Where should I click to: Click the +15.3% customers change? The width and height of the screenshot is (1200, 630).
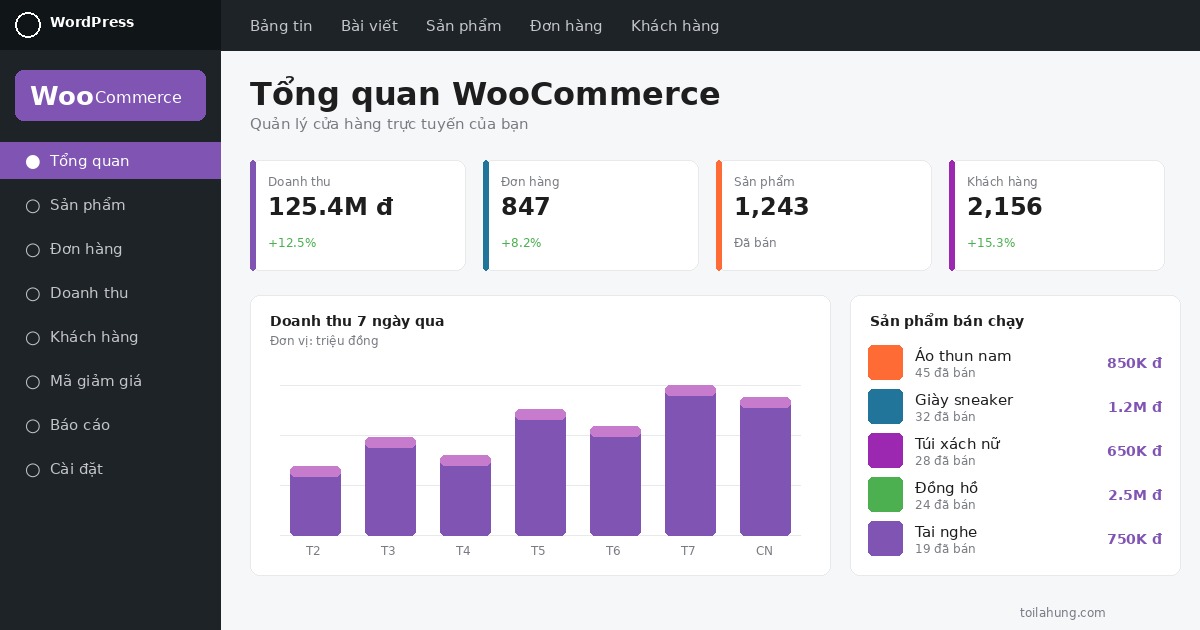coord(991,243)
